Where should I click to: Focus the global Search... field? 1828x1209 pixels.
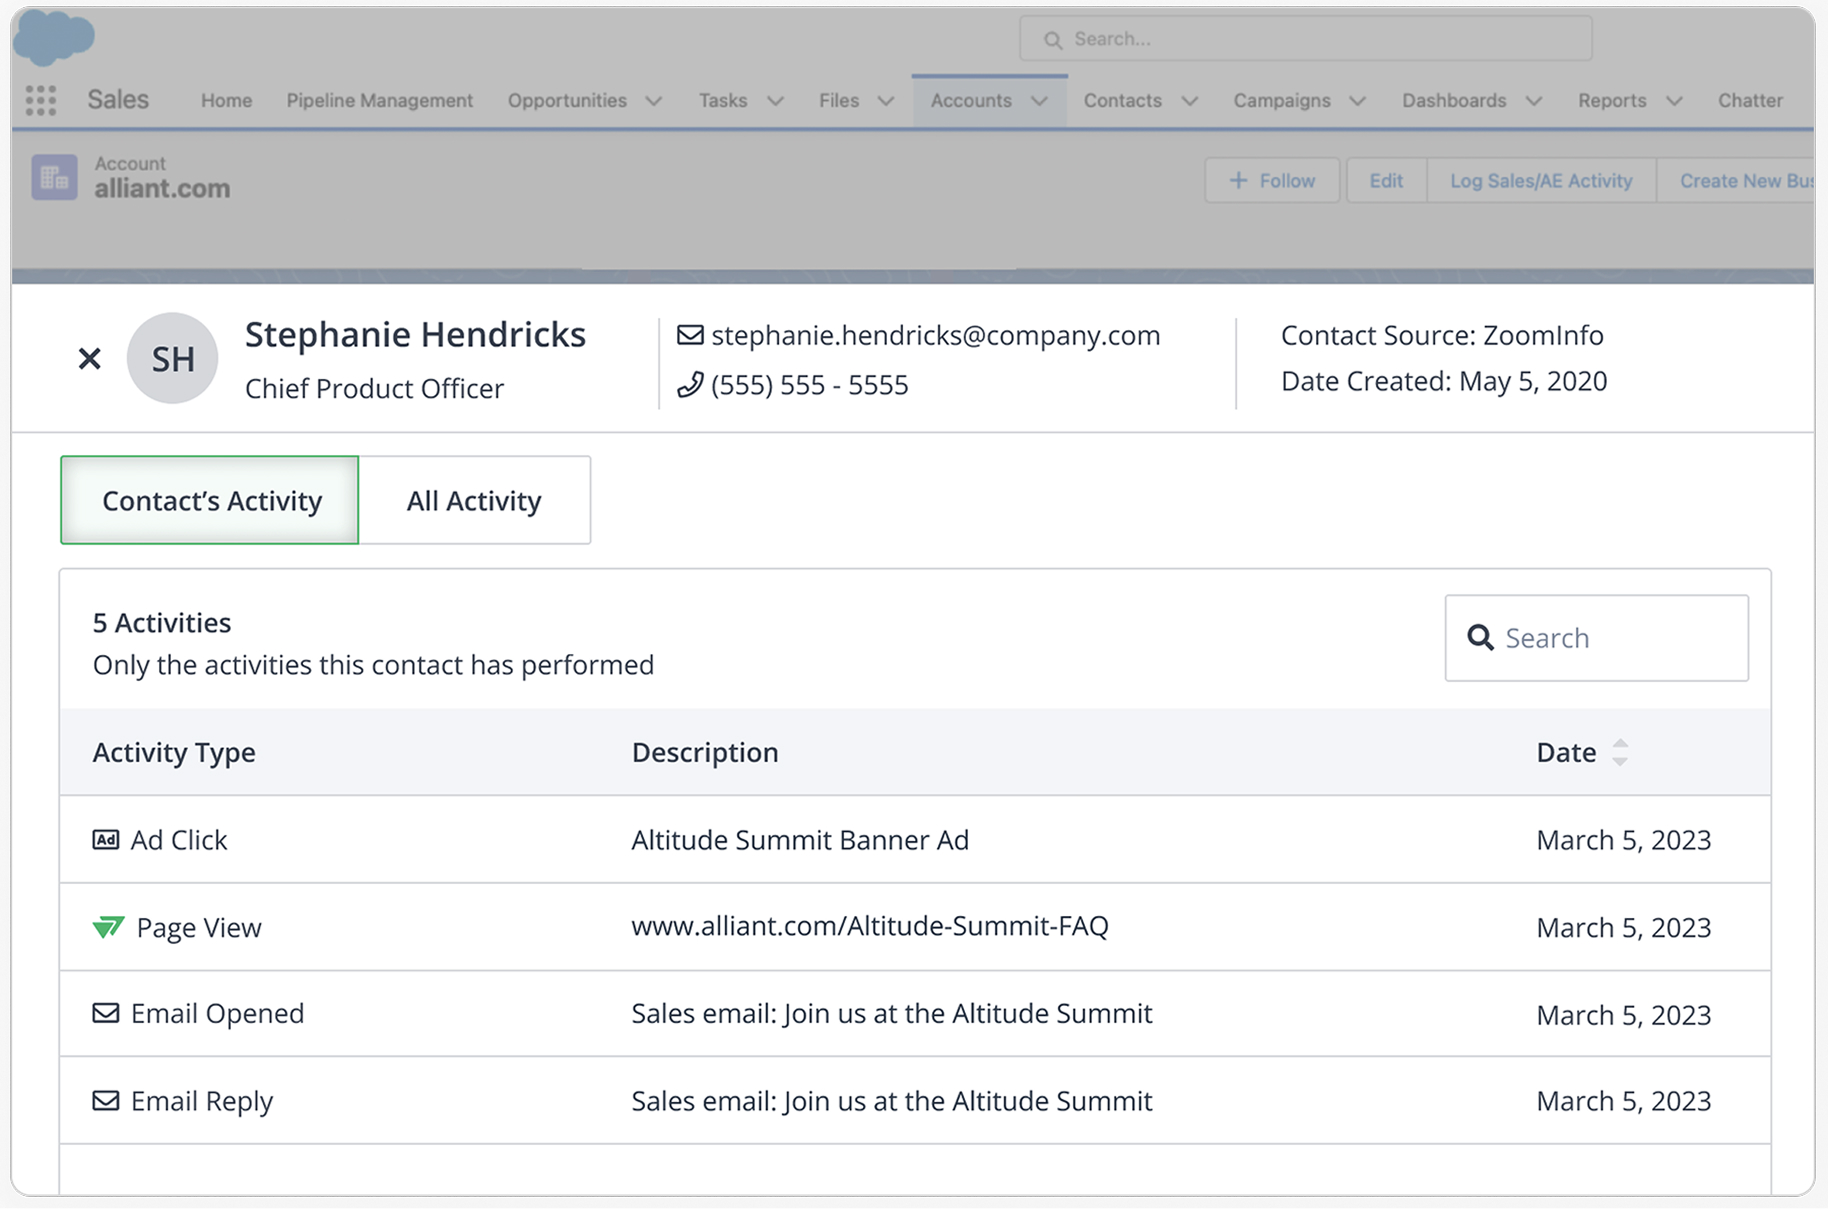tap(1306, 39)
